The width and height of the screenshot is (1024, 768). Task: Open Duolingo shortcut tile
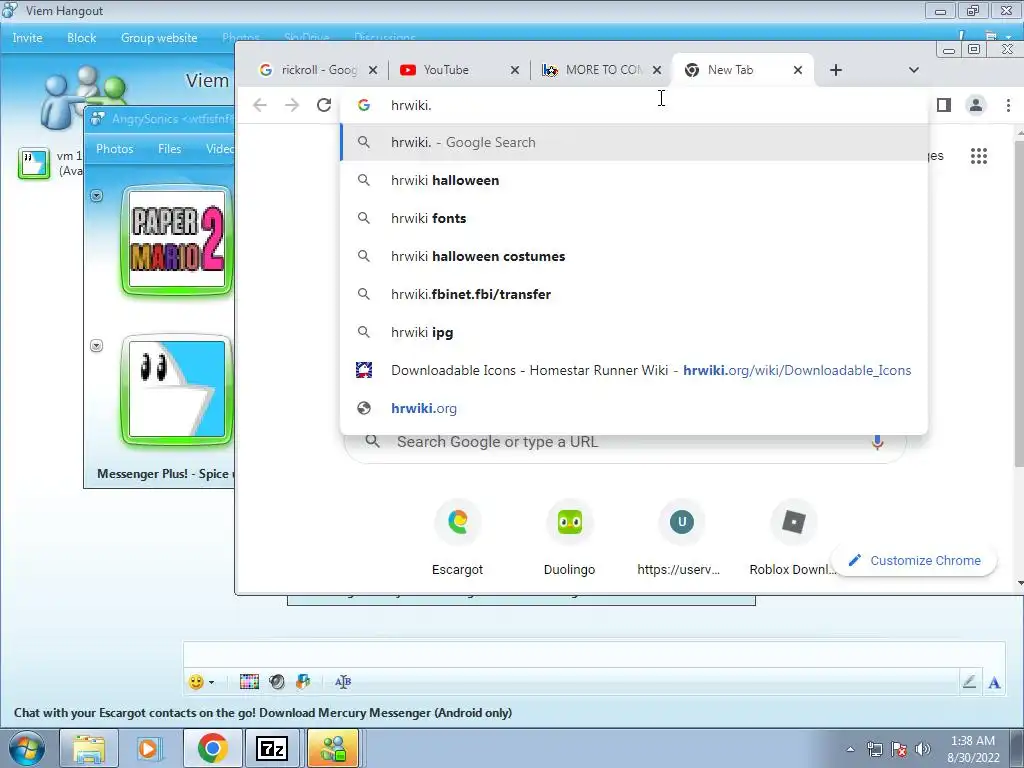tap(569, 539)
